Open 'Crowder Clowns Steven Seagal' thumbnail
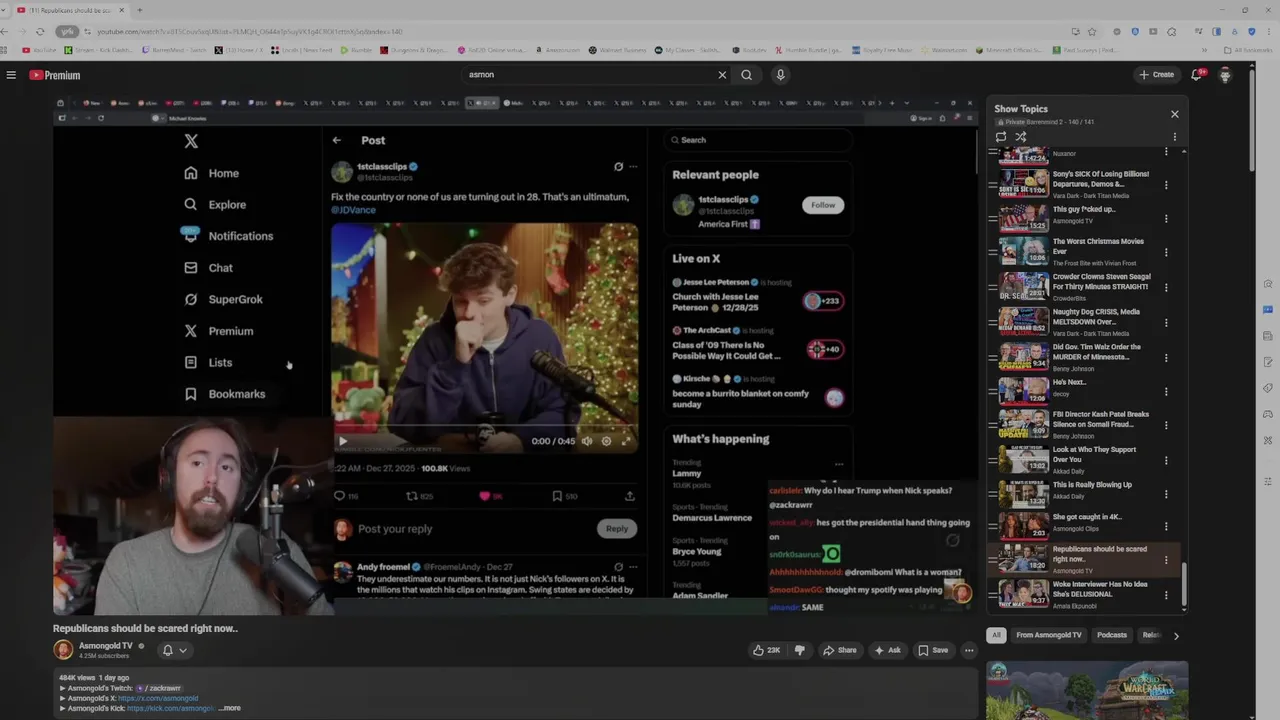The image size is (1280, 720). pos(1024,286)
